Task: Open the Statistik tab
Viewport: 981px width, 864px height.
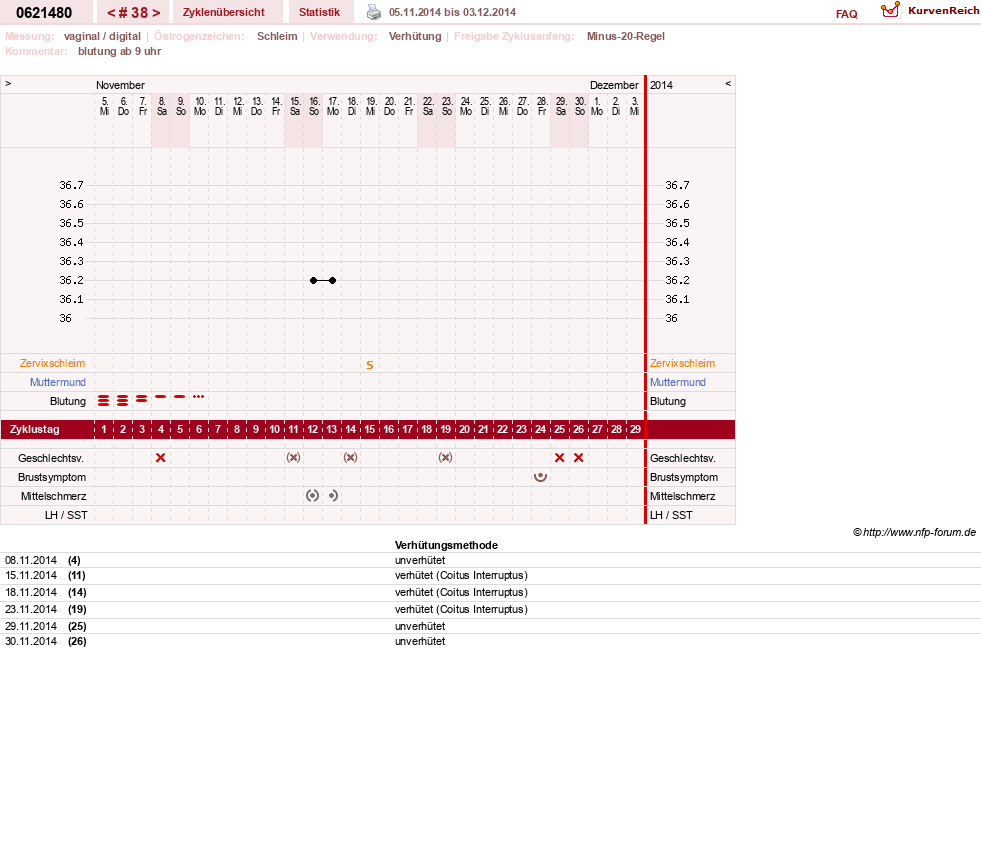Action: coord(319,12)
